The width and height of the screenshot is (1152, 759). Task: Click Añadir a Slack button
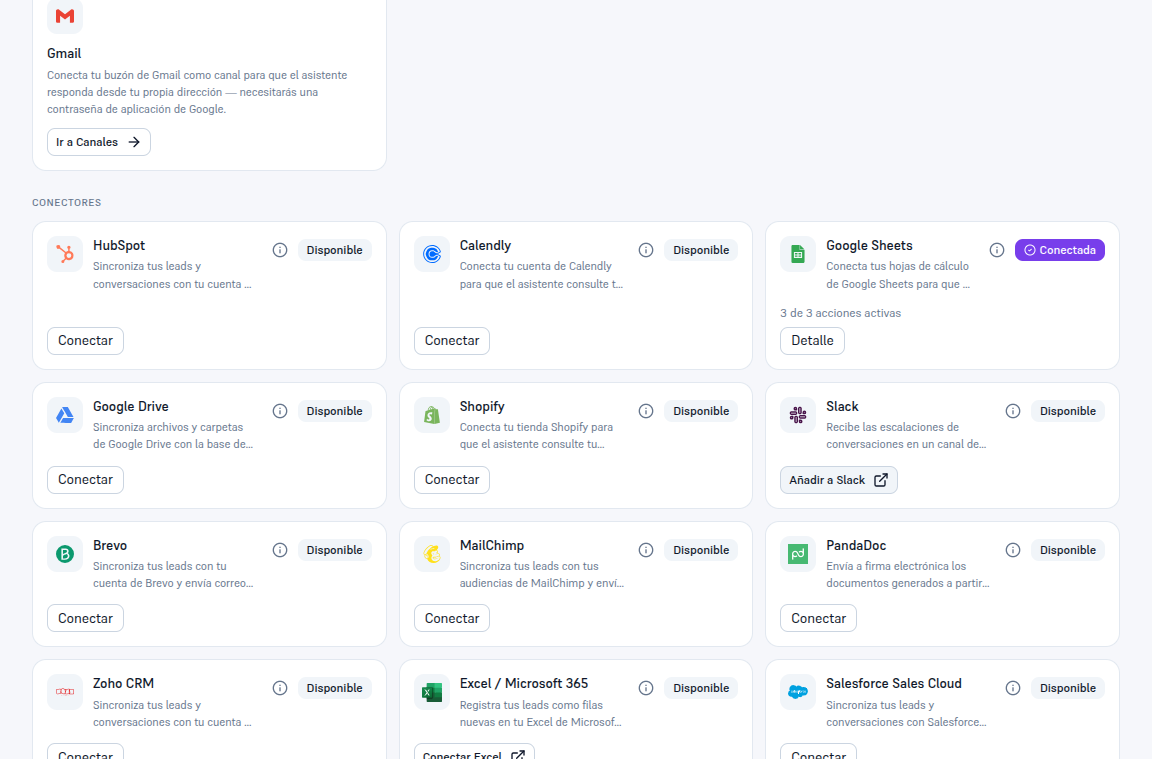pos(838,480)
